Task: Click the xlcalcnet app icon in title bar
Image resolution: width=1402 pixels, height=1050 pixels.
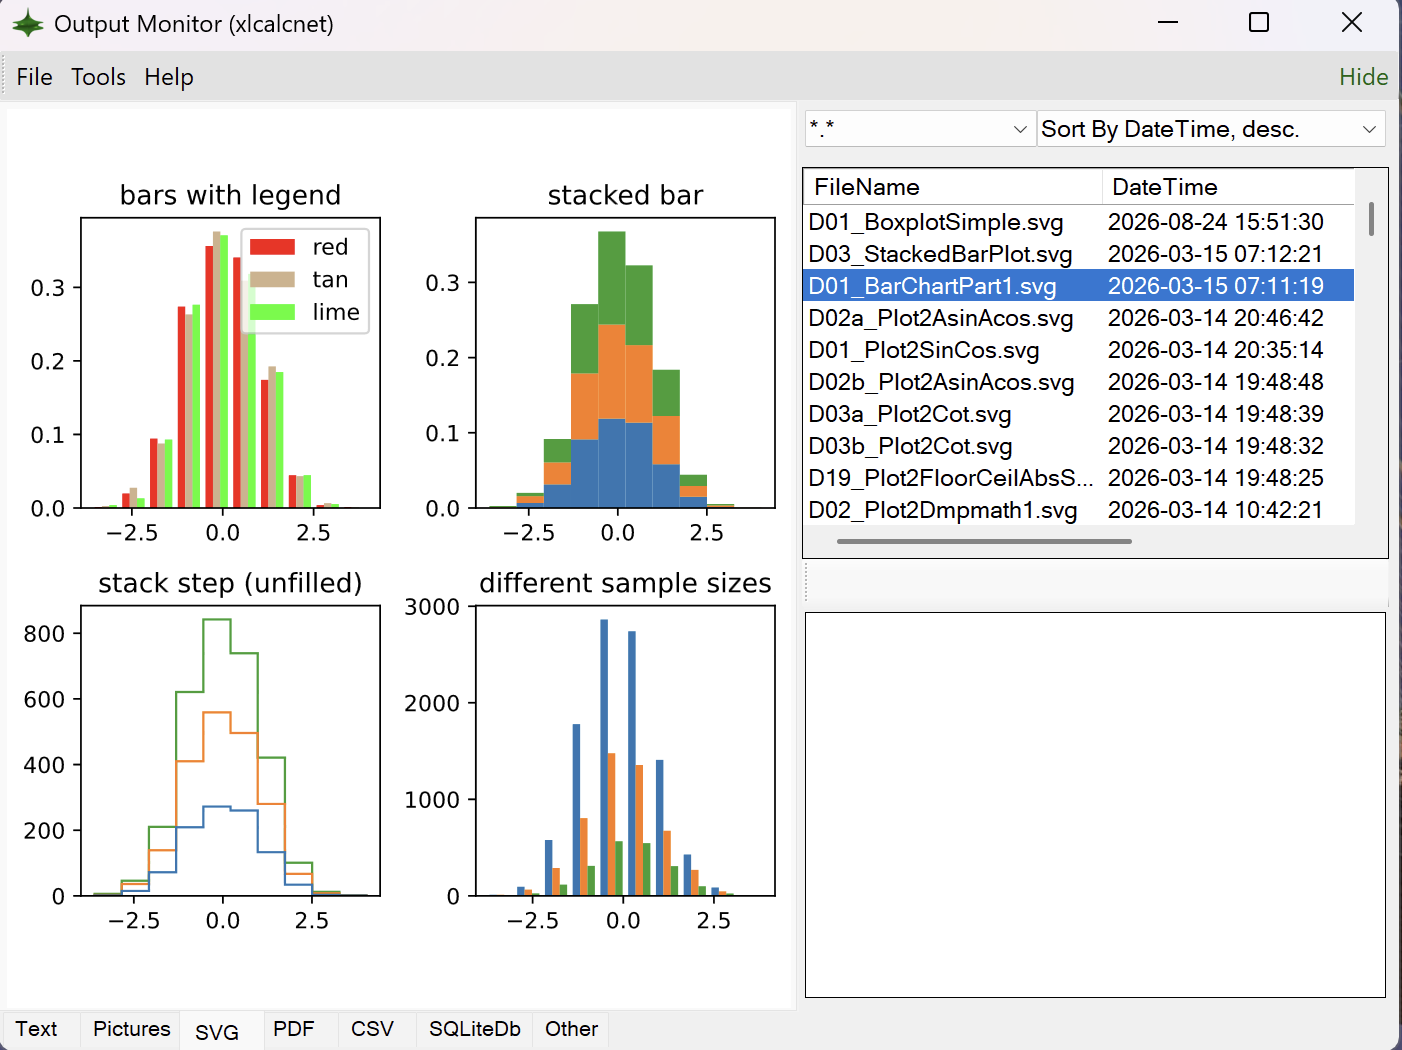Action: tap(28, 23)
